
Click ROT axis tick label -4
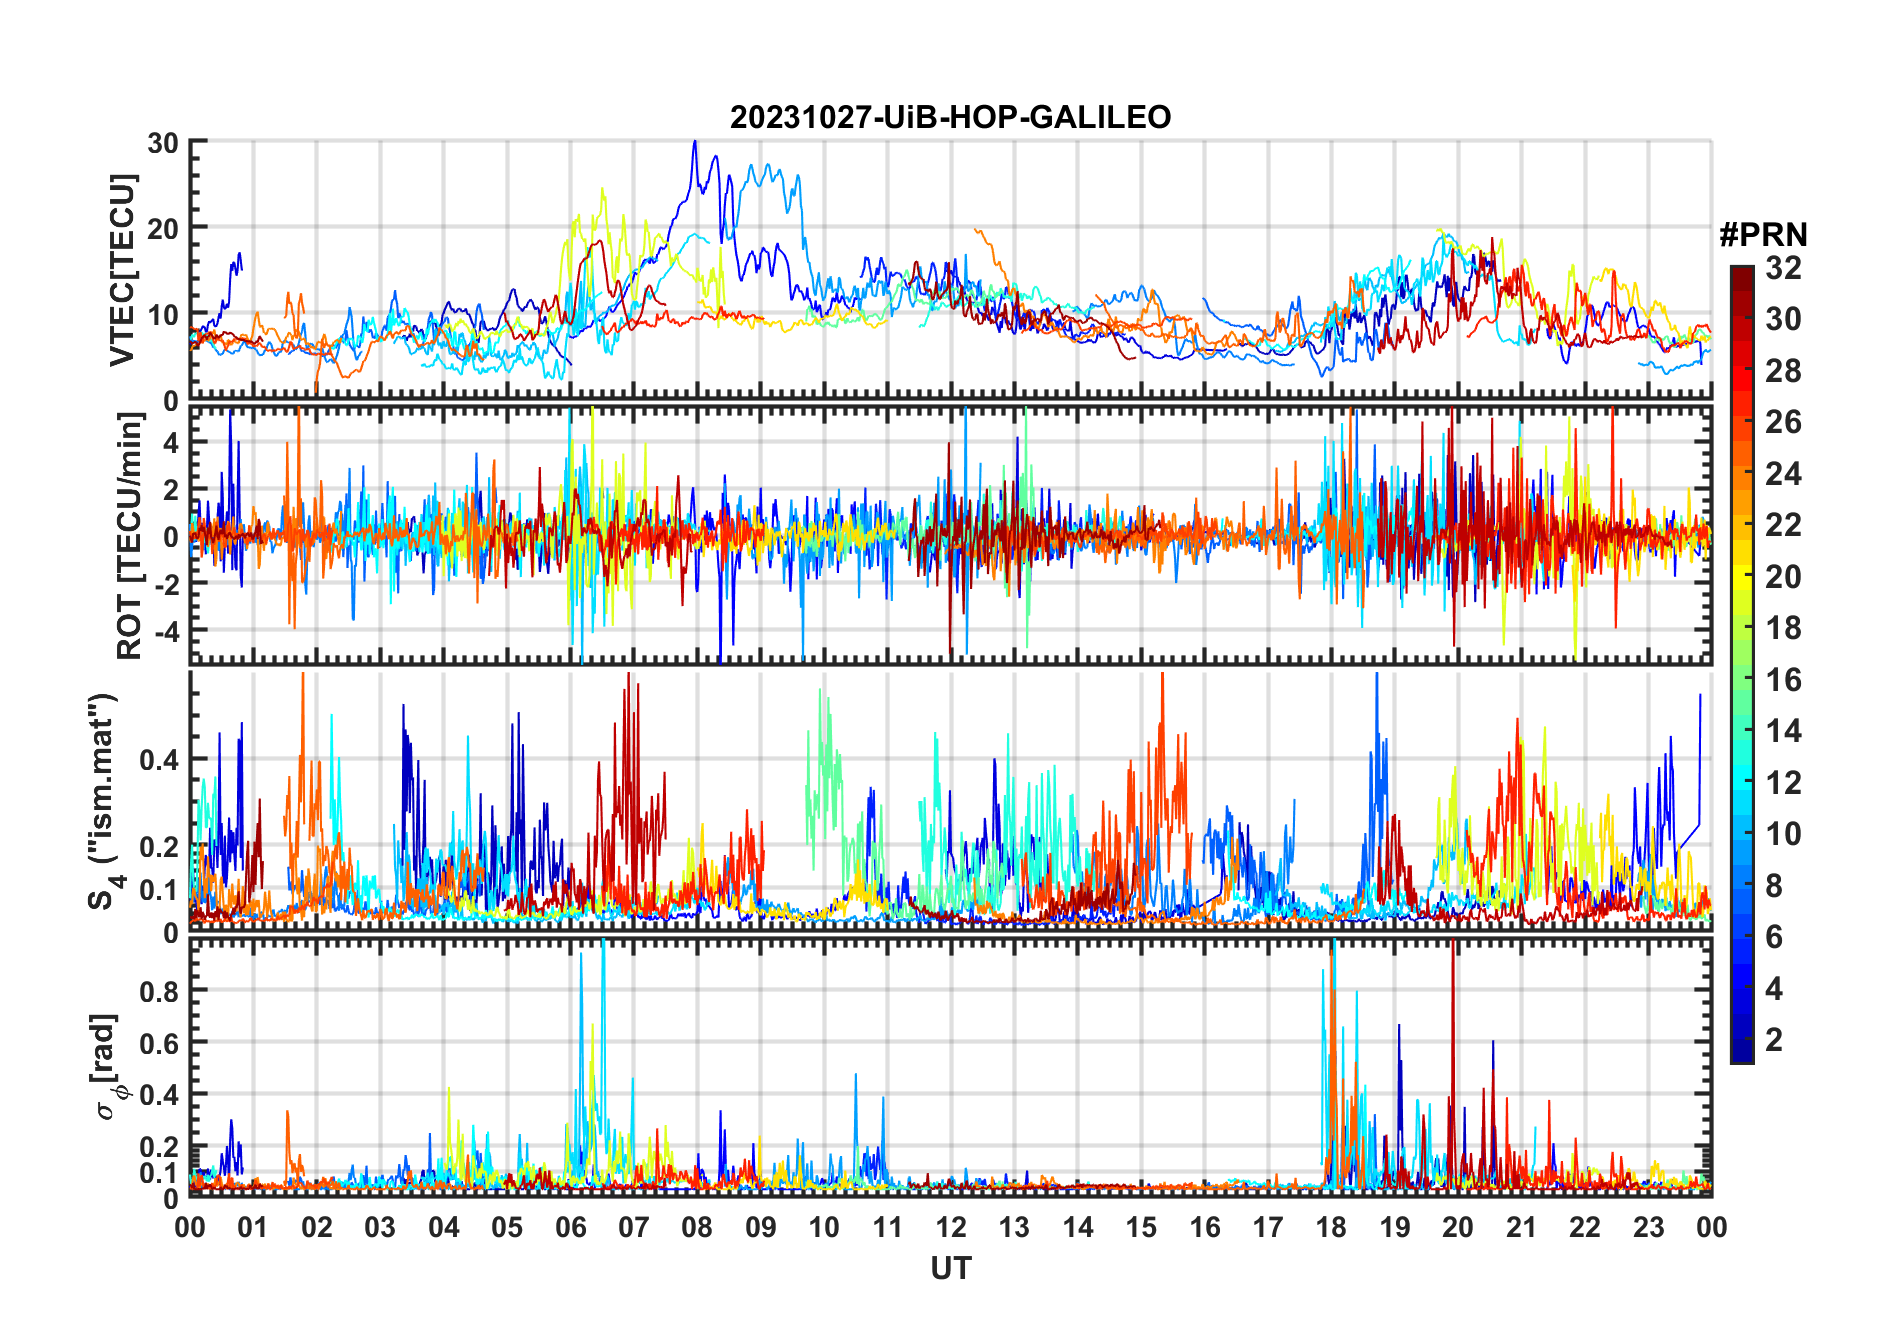(166, 631)
